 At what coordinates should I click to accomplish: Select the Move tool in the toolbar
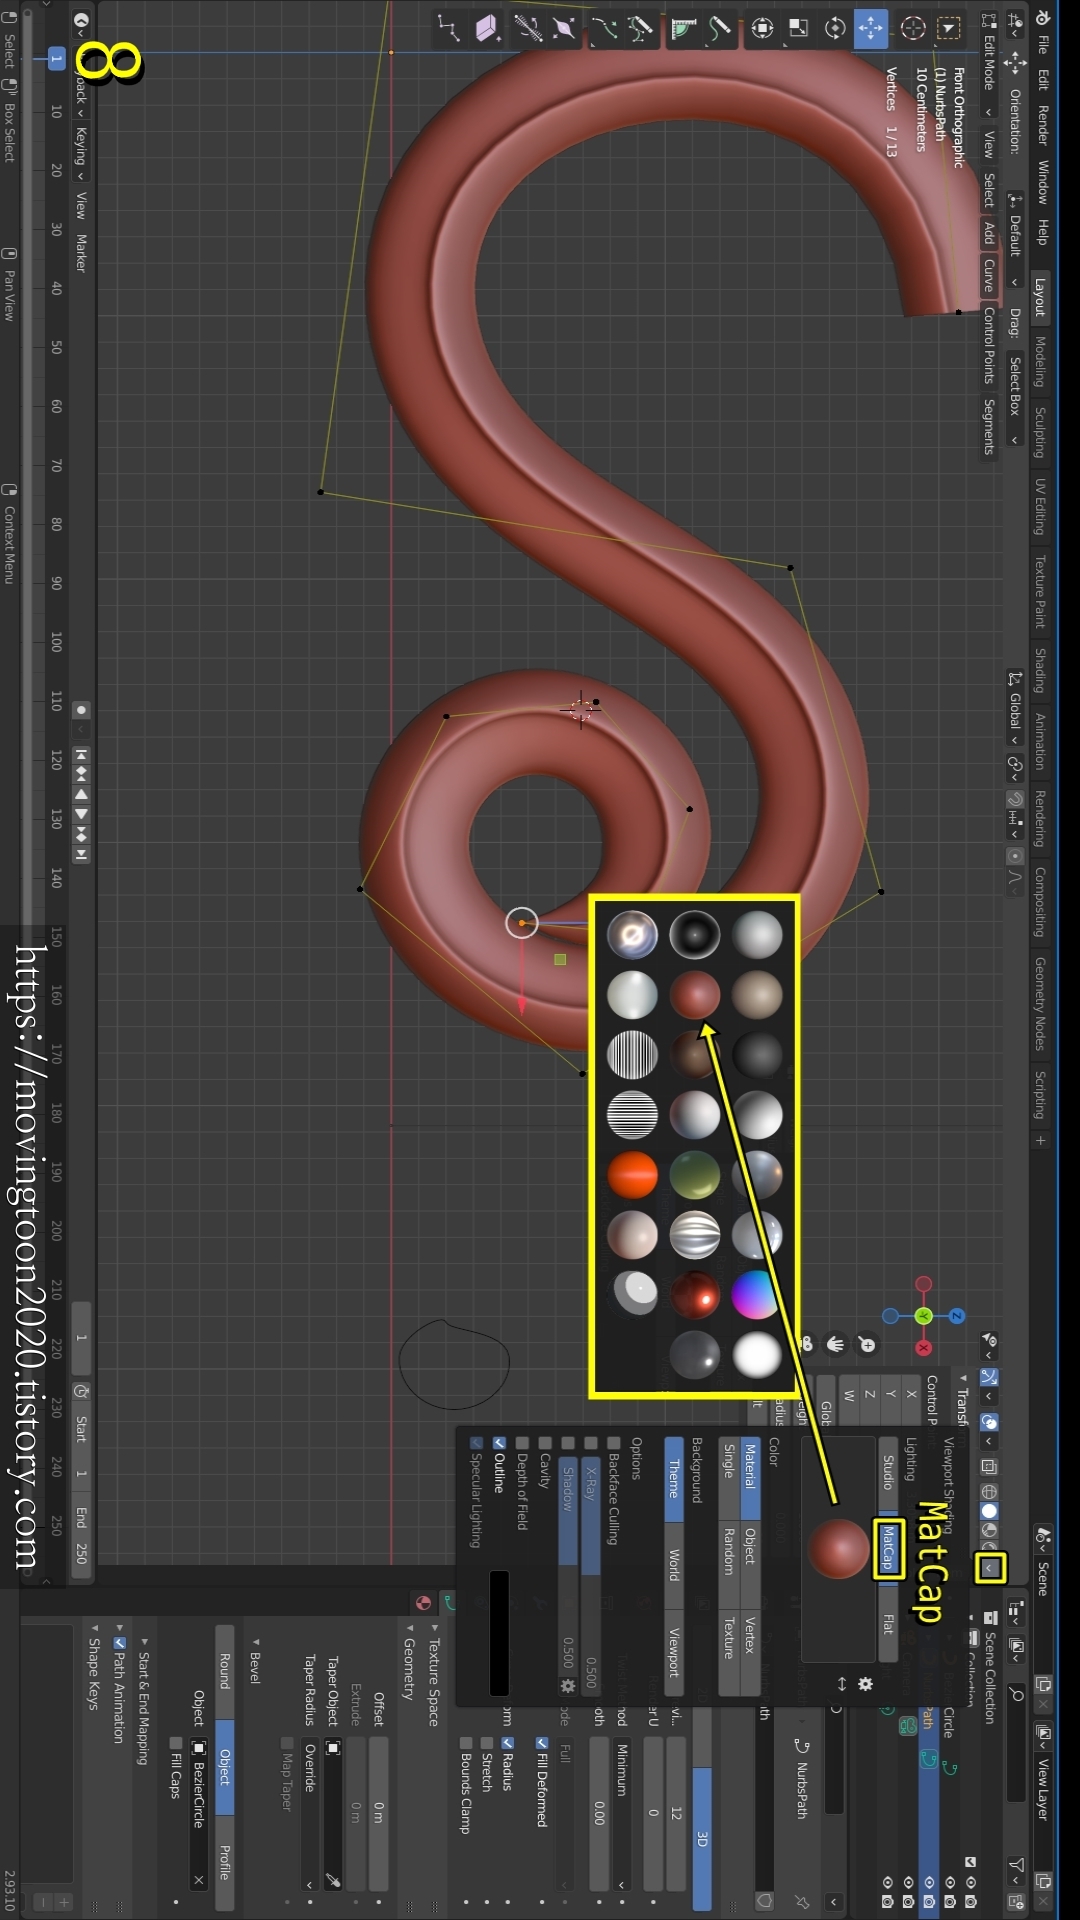coord(871,28)
